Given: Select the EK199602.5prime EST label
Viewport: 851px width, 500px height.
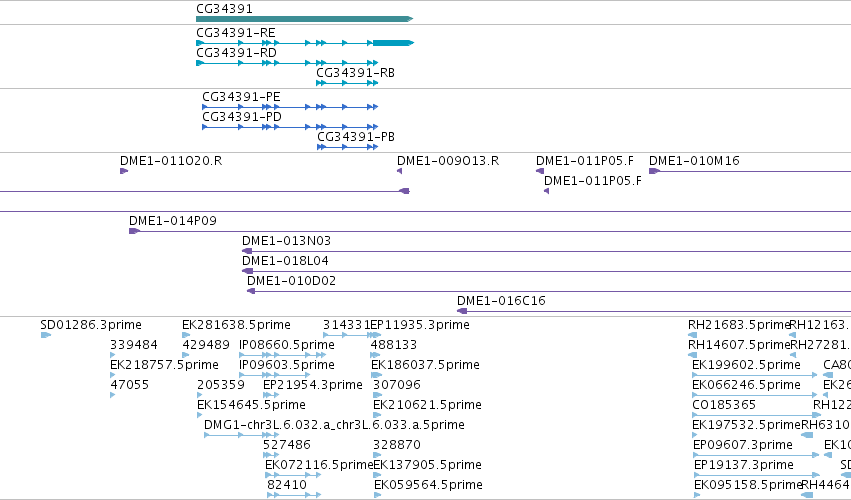Looking at the screenshot, I should pyautogui.click(x=746, y=365).
